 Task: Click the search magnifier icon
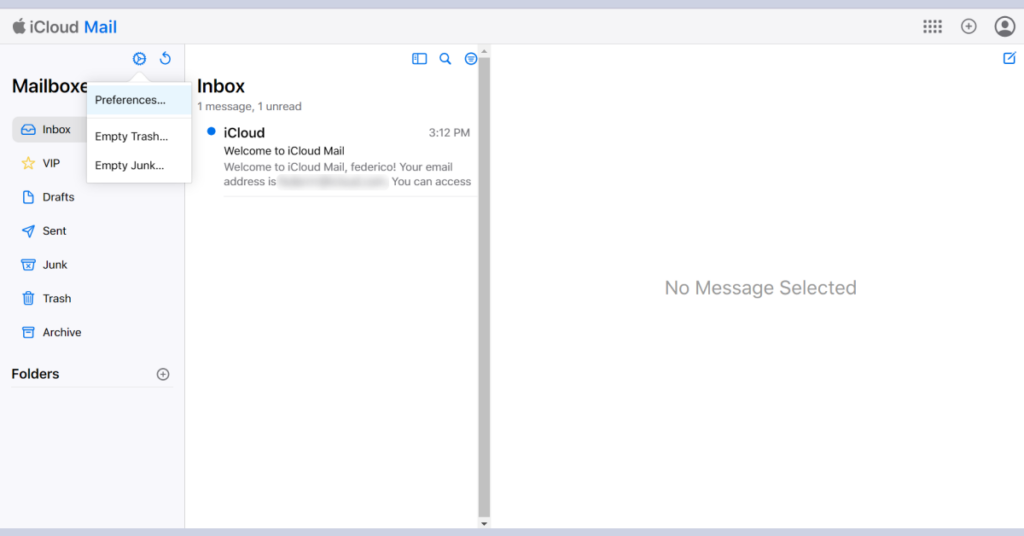445,59
